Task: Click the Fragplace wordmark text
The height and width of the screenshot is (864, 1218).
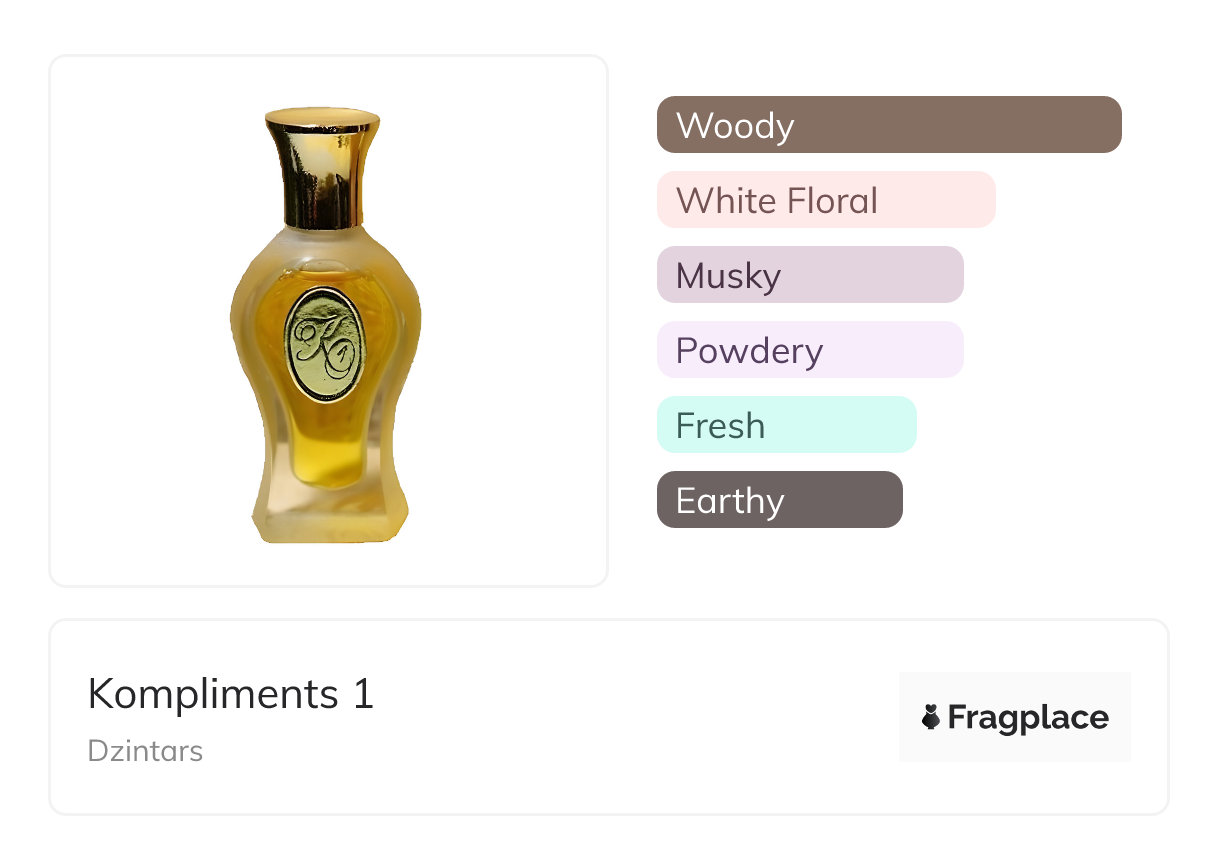Action: [1028, 718]
